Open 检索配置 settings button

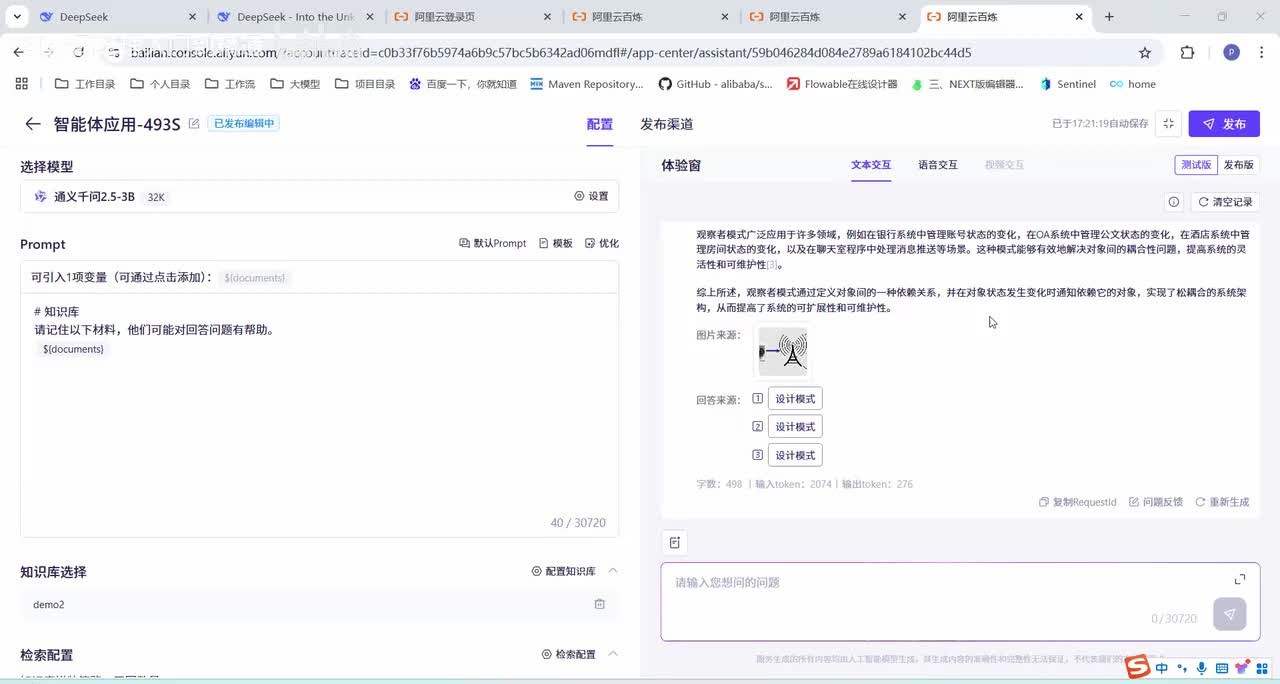pos(569,654)
